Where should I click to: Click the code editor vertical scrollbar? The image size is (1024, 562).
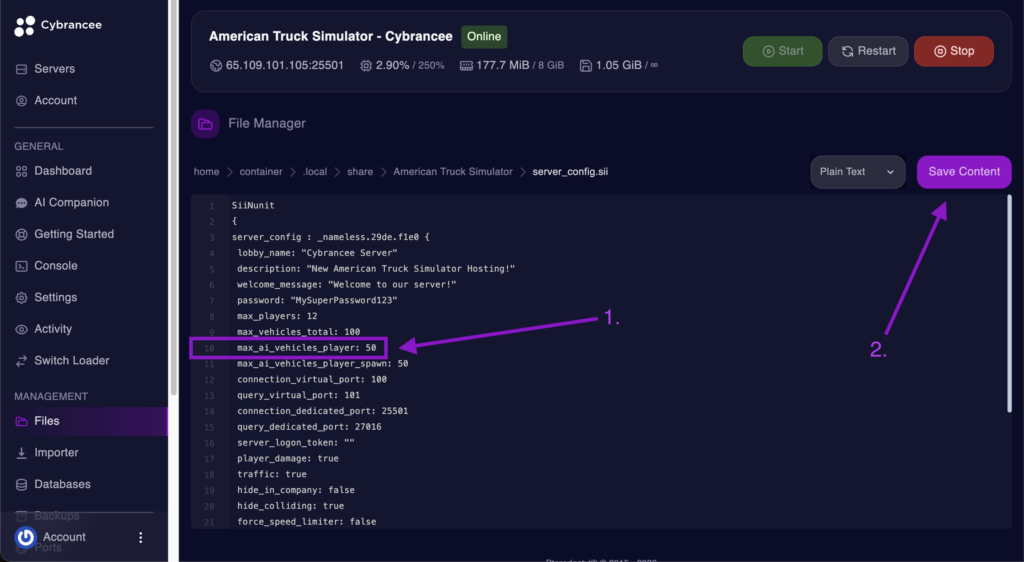click(x=1008, y=304)
